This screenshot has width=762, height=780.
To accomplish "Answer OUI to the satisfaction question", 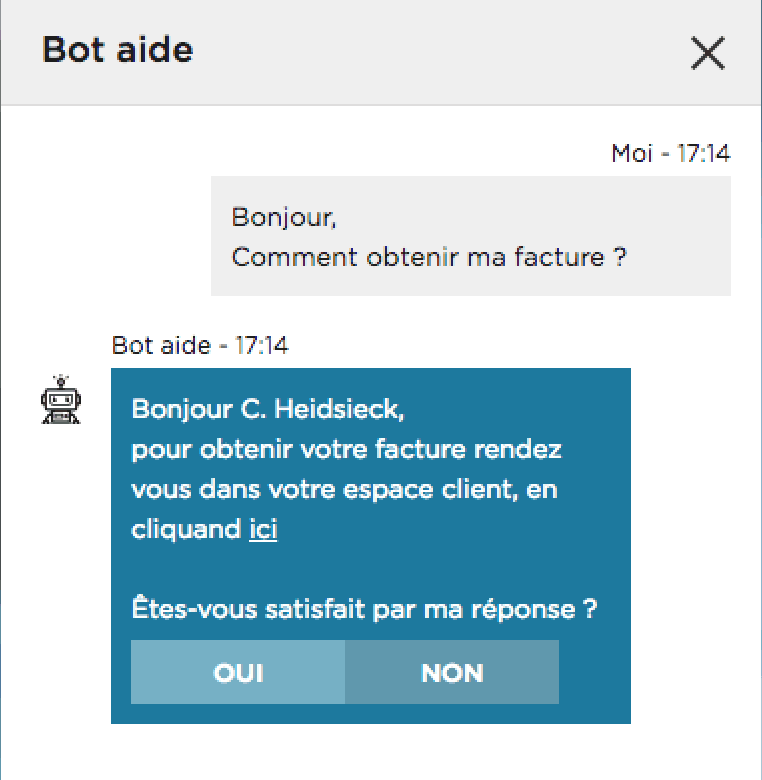I will (x=238, y=672).
